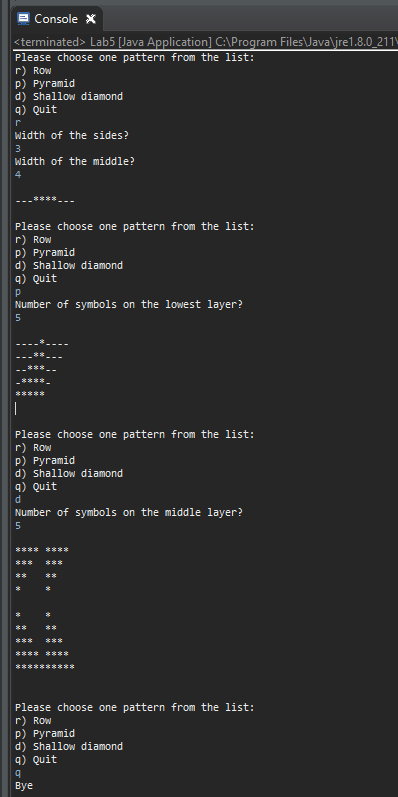This screenshot has width=398, height=797.
Task: Click the typed 'r' row input
Action: click(18, 123)
